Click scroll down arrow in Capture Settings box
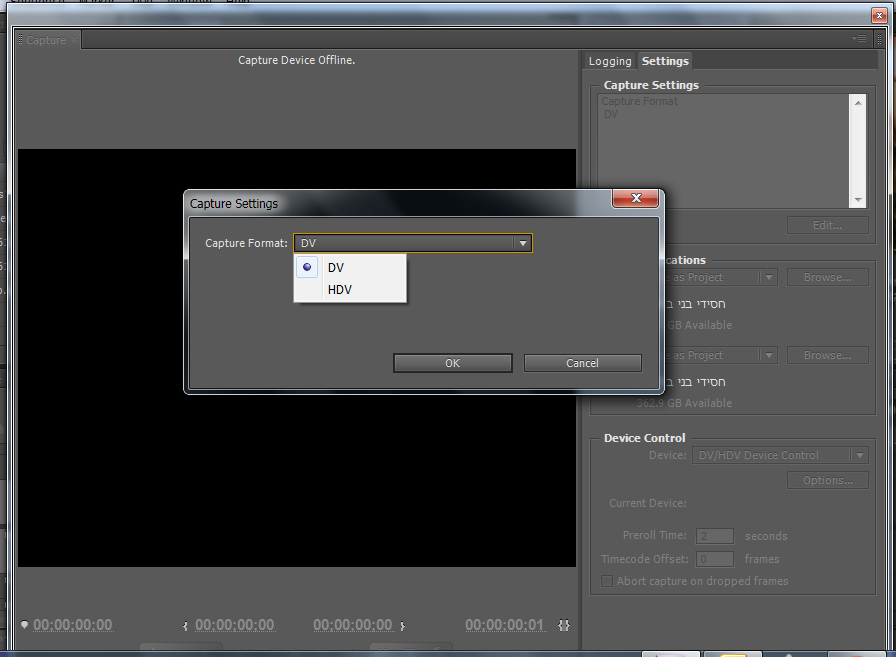Screen dimensions: 896x657 click(x=858, y=200)
